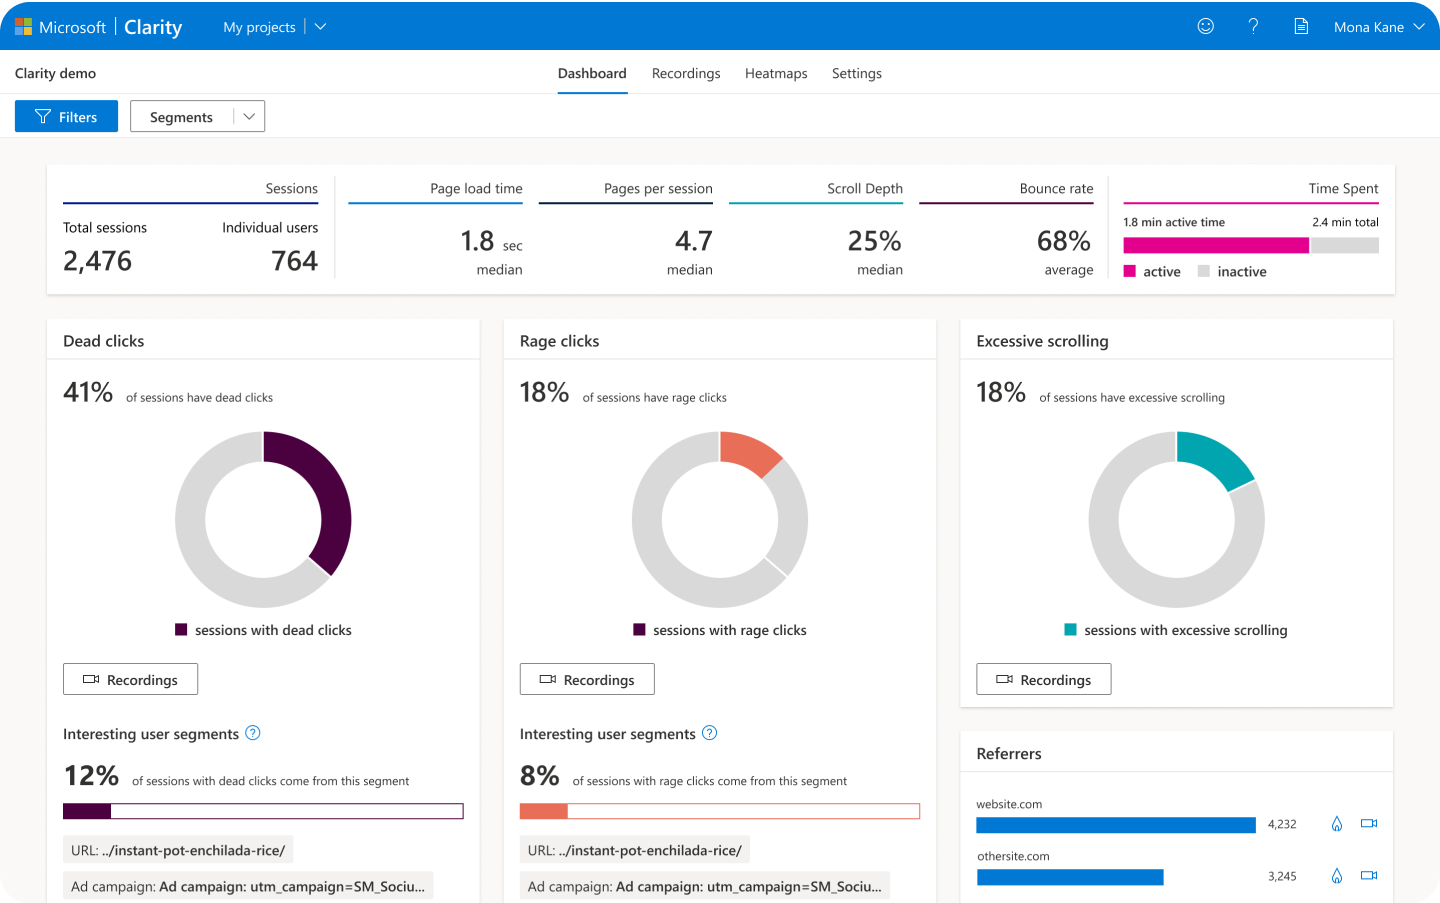Open heatmap icon for website.com referrer
The height and width of the screenshot is (903, 1440).
pyautogui.click(x=1336, y=824)
